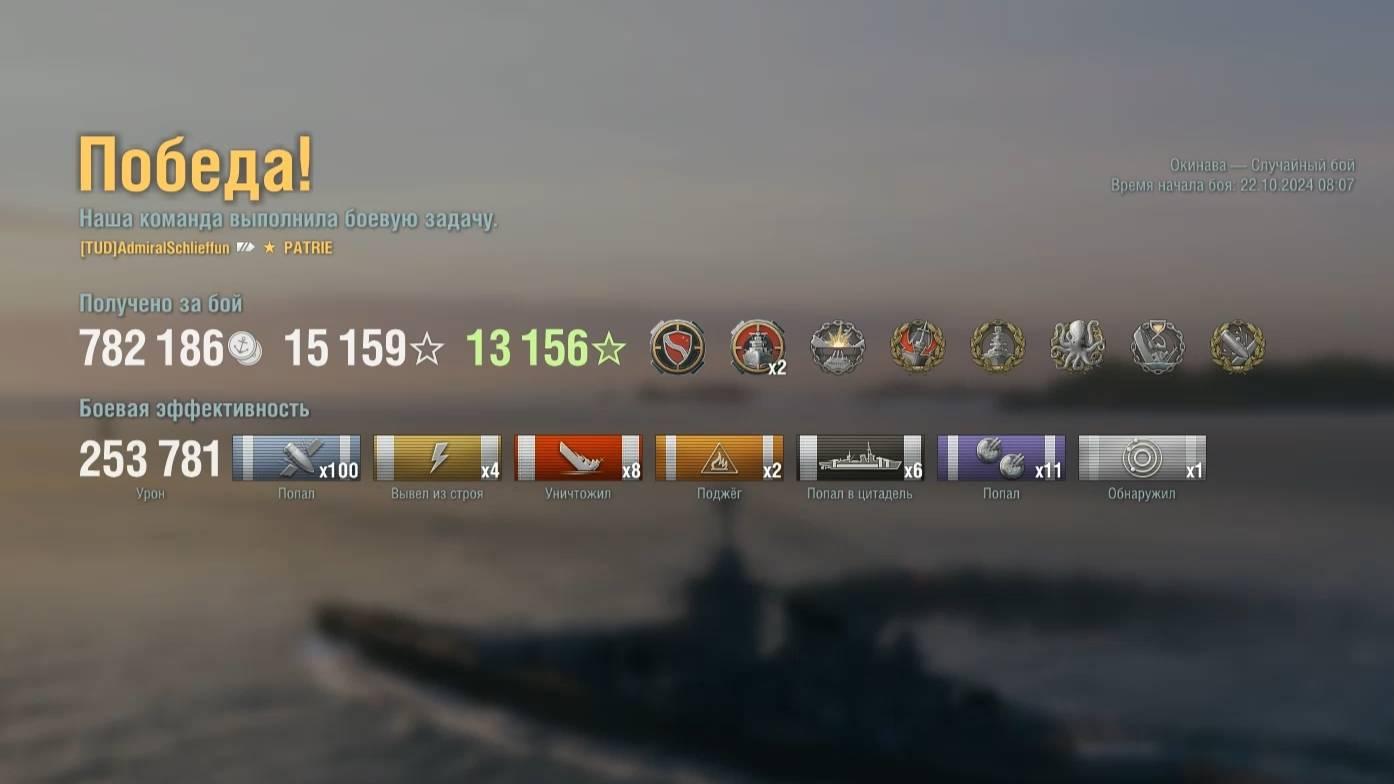The image size is (1394, 784).
Task: Click the hourglass and chains achievement medal
Action: [x=1157, y=347]
